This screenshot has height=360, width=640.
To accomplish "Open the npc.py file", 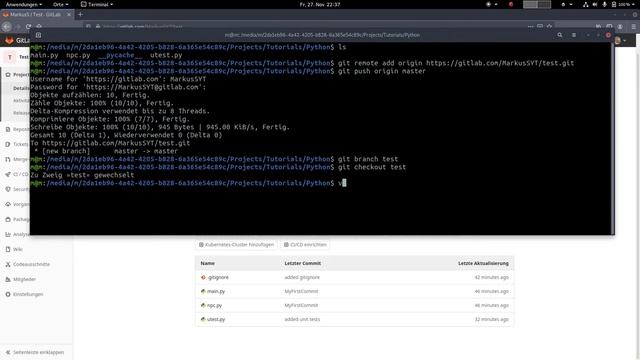I will (214, 305).
